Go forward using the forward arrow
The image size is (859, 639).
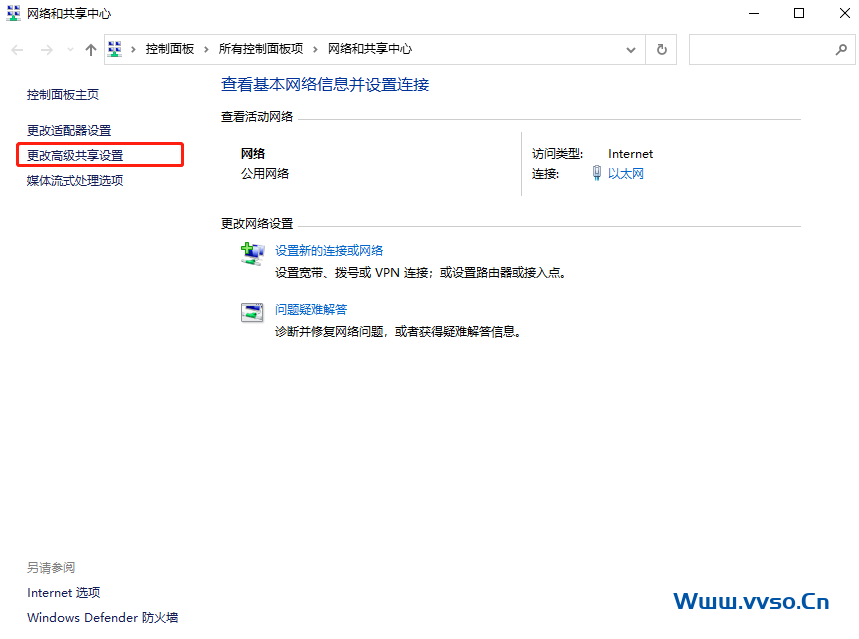tap(47, 50)
